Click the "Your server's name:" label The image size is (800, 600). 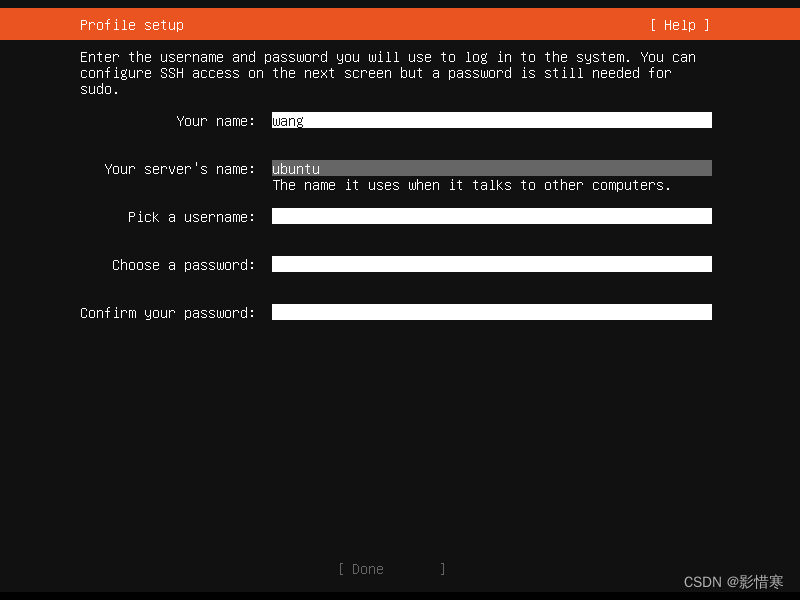point(180,169)
